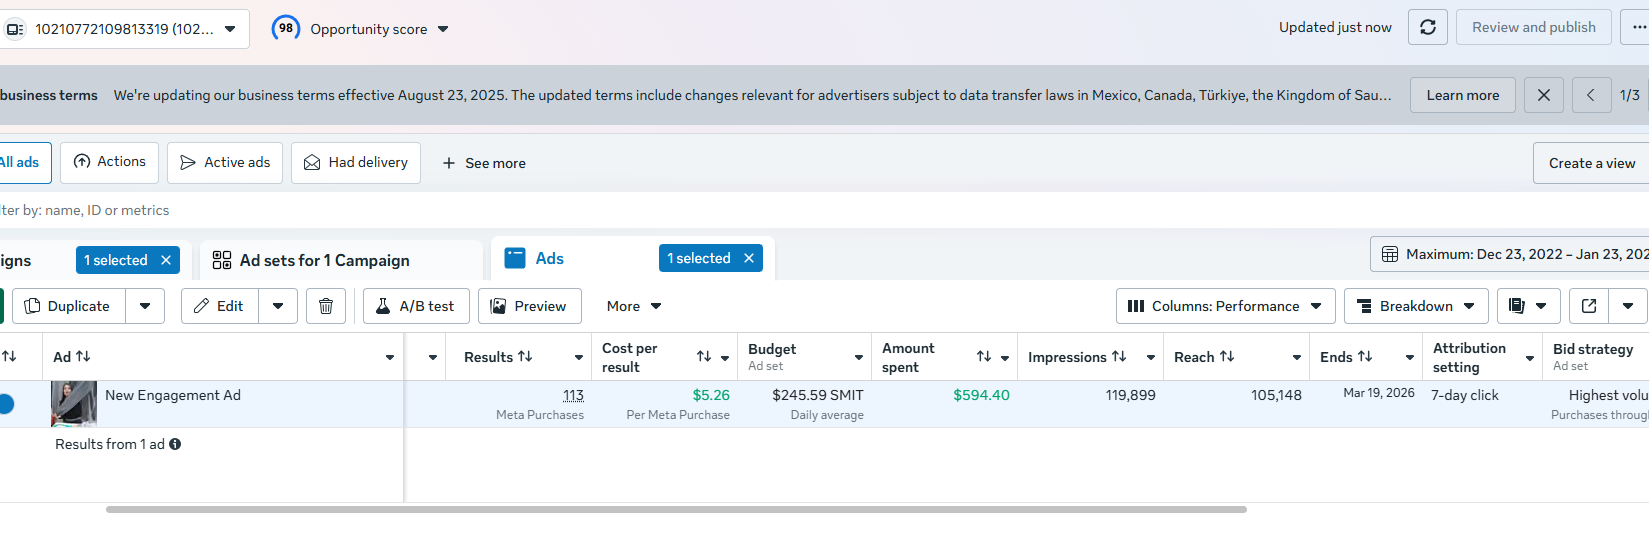Open Columns: Performance dropdown
Image resolution: width=1649 pixels, height=533 pixels.
1225,306
